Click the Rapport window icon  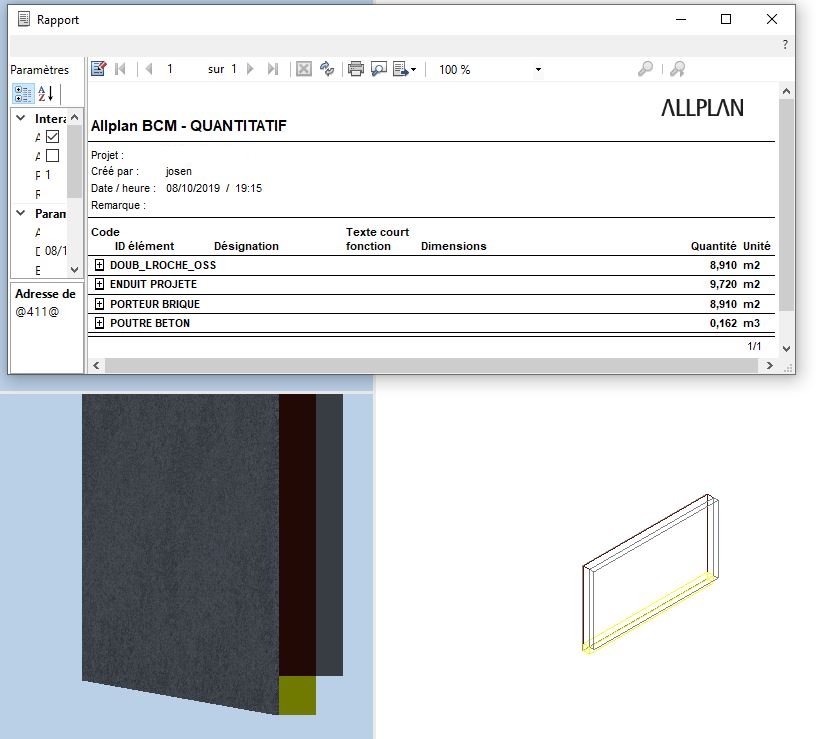[x=23, y=20]
